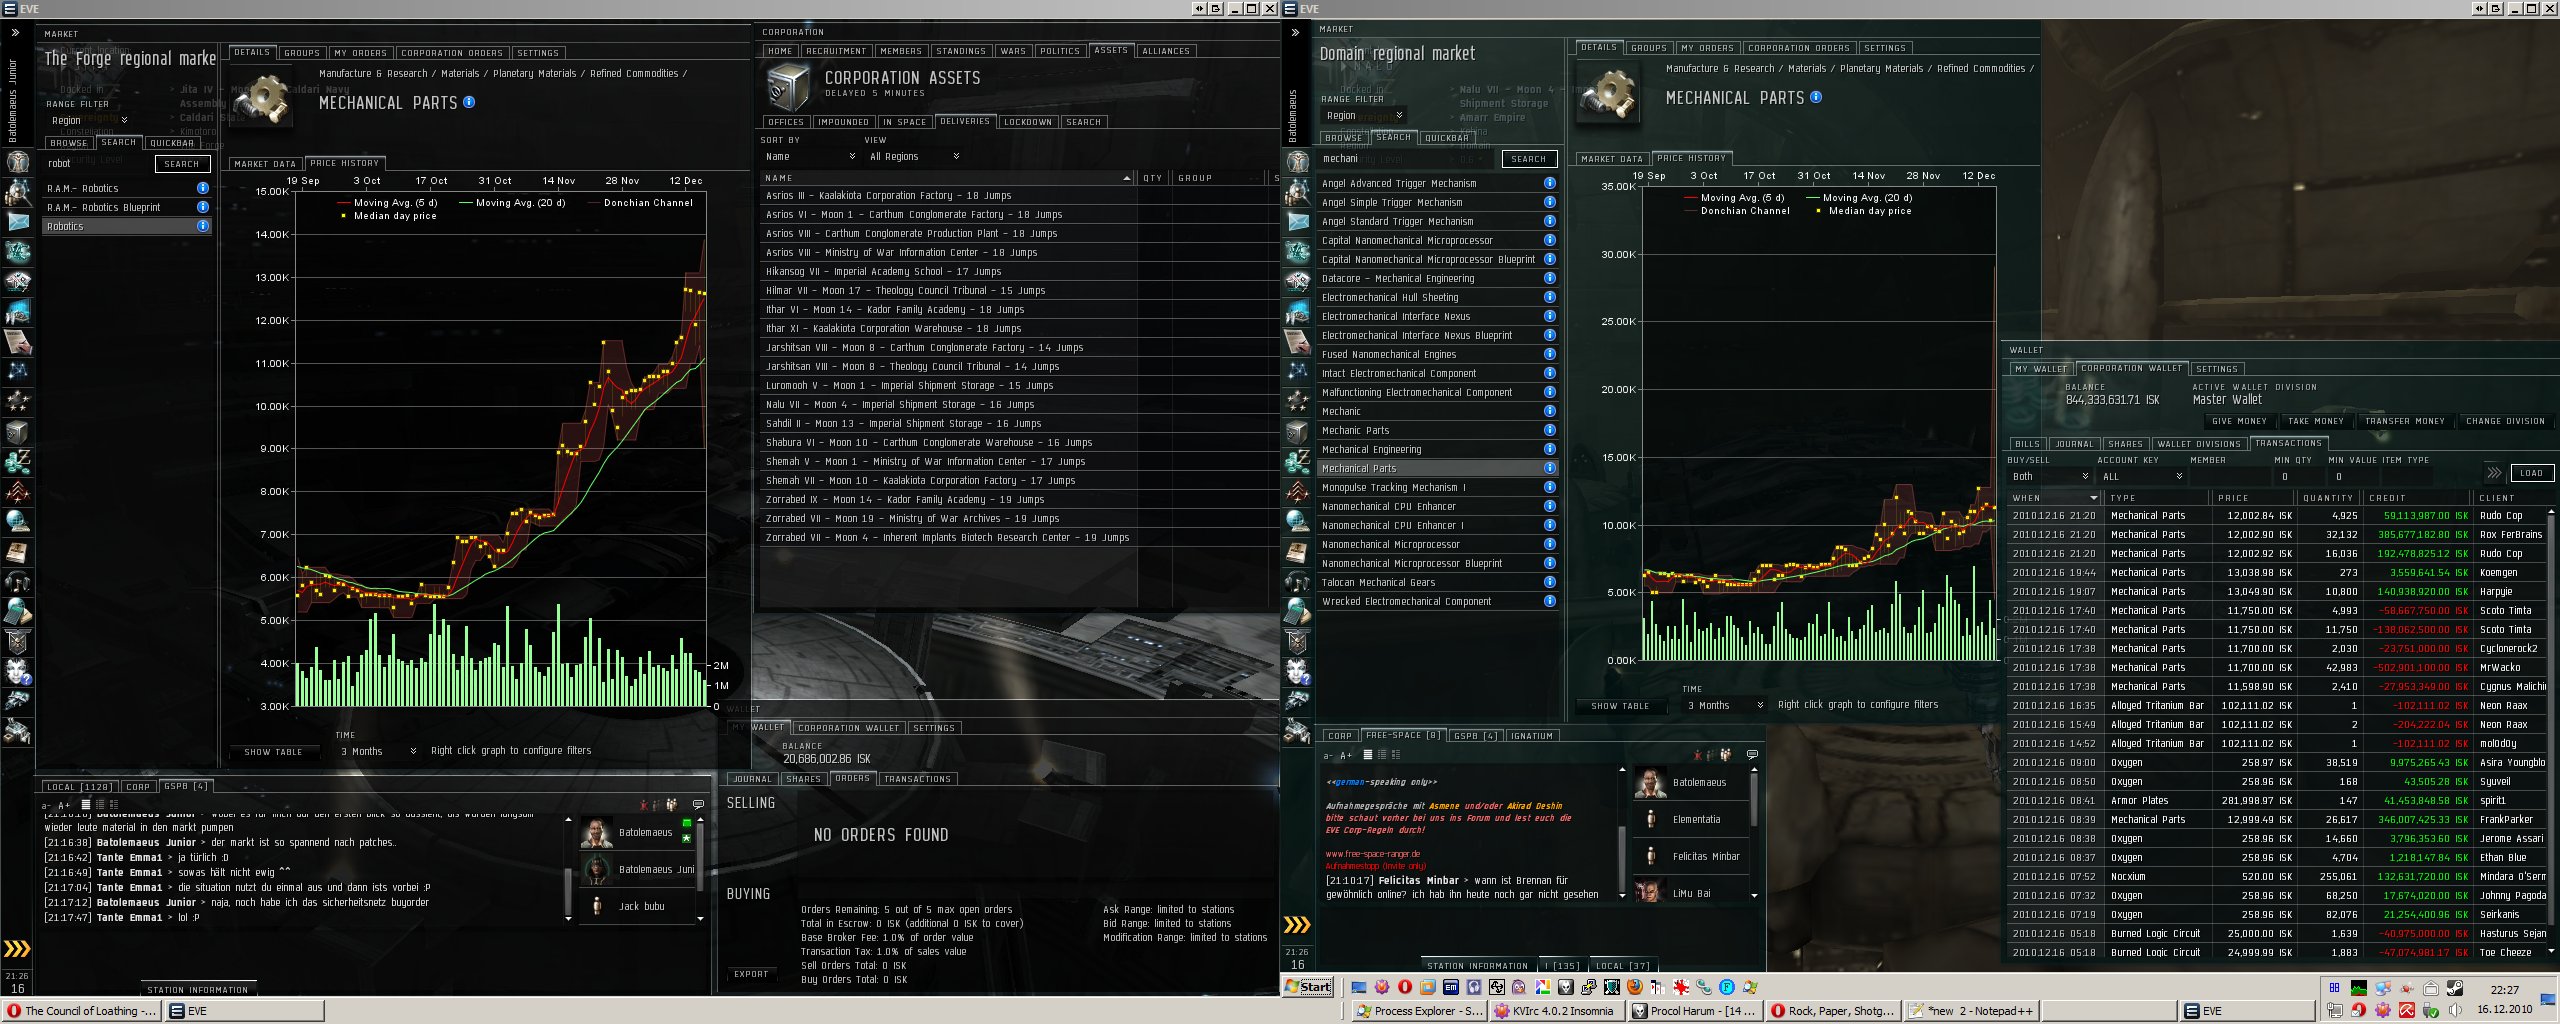Open the 3 Months time dropdown under Domain chart
The image size is (2560, 1024).
click(1725, 705)
